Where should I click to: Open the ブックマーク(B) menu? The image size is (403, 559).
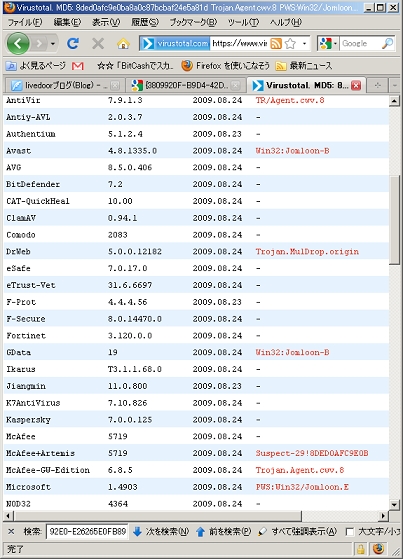(193, 22)
